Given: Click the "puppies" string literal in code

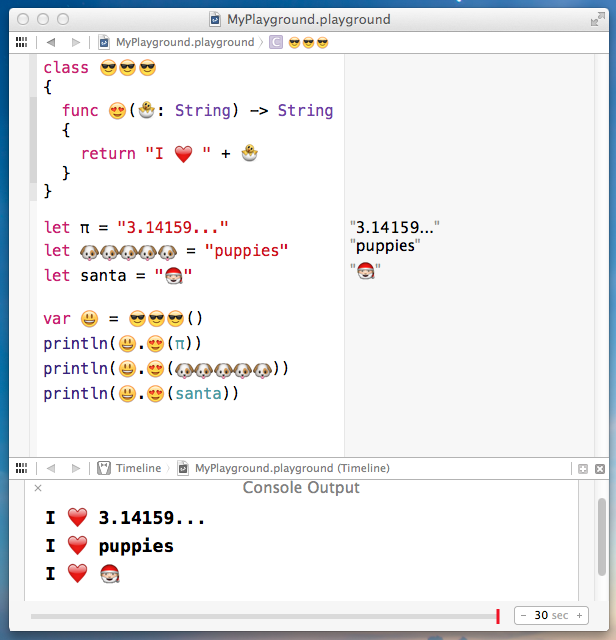Looking at the screenshot, I should tap(246, 251).
